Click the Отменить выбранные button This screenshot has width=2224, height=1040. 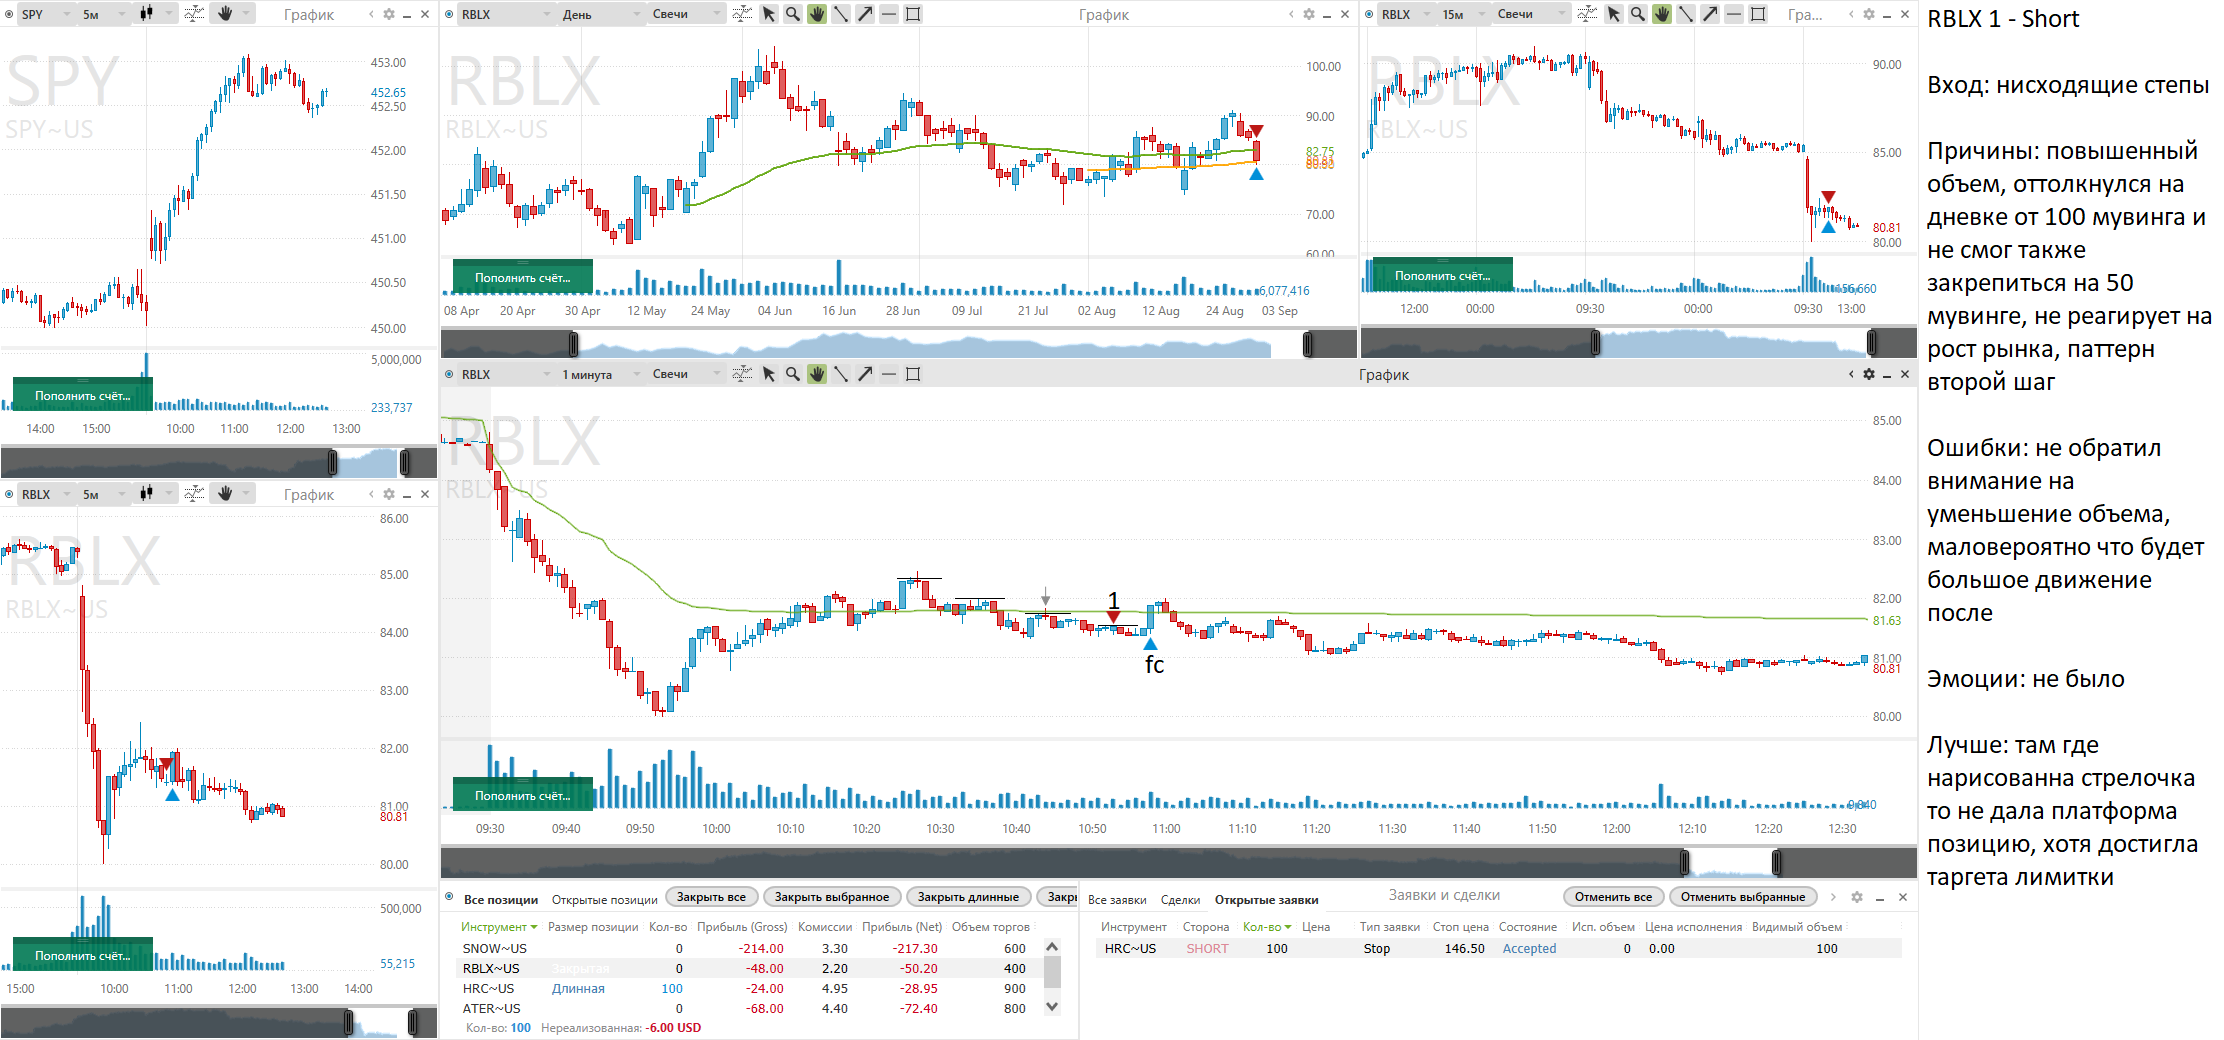coord(1742,897)
